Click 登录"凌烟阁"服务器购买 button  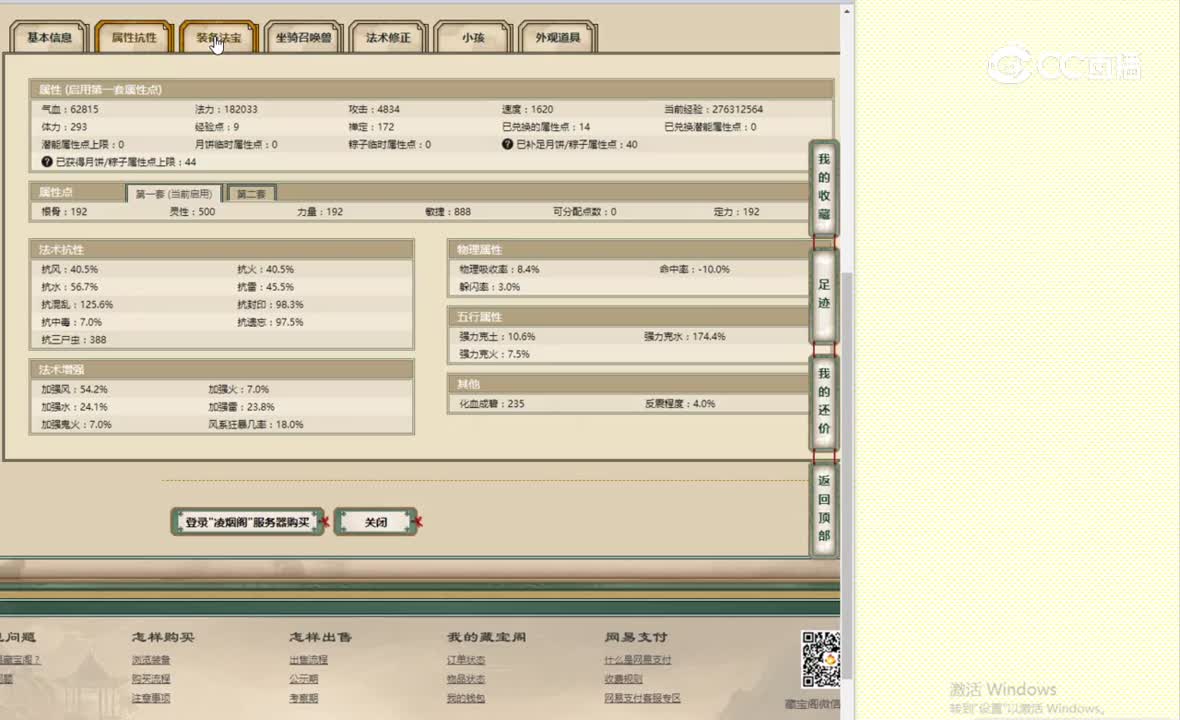coord(248,522)
